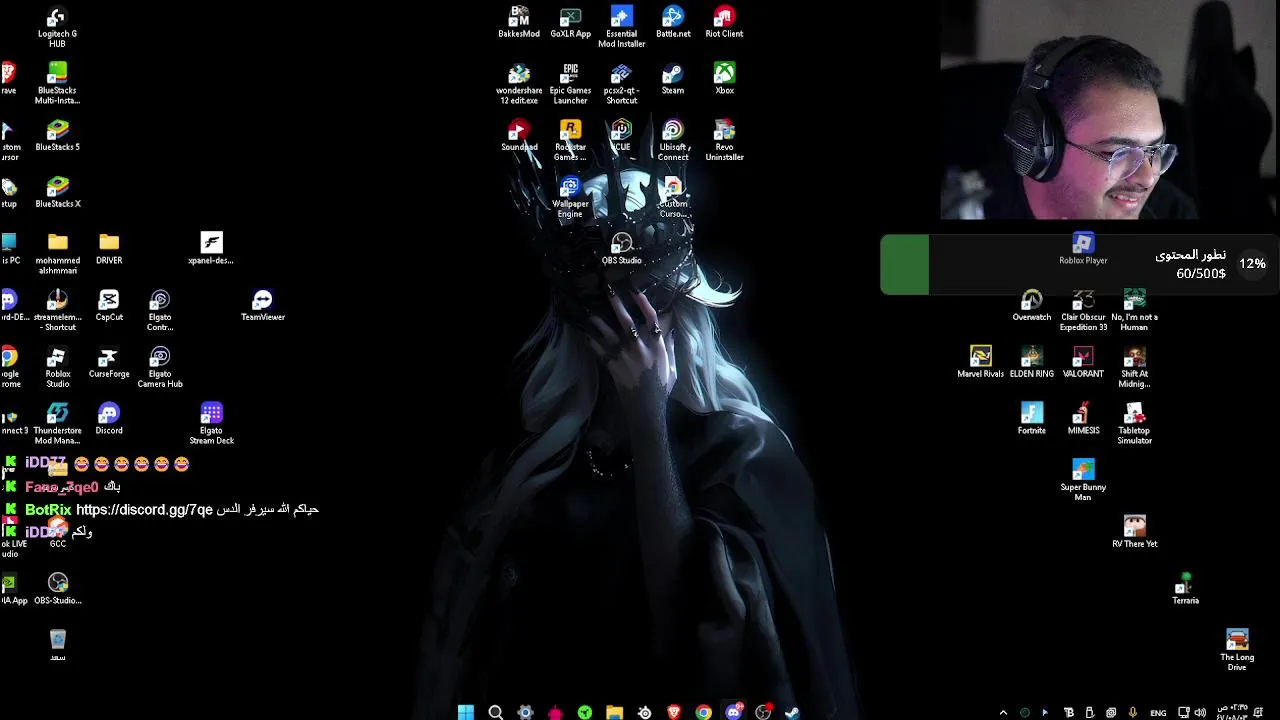Open Google Chrome from the taskbar
1280x720 pixels.
(704, 712)
